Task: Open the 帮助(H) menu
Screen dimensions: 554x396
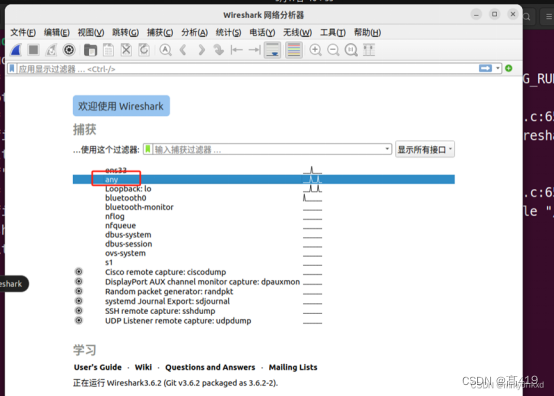Action: (x=367, y=32)
